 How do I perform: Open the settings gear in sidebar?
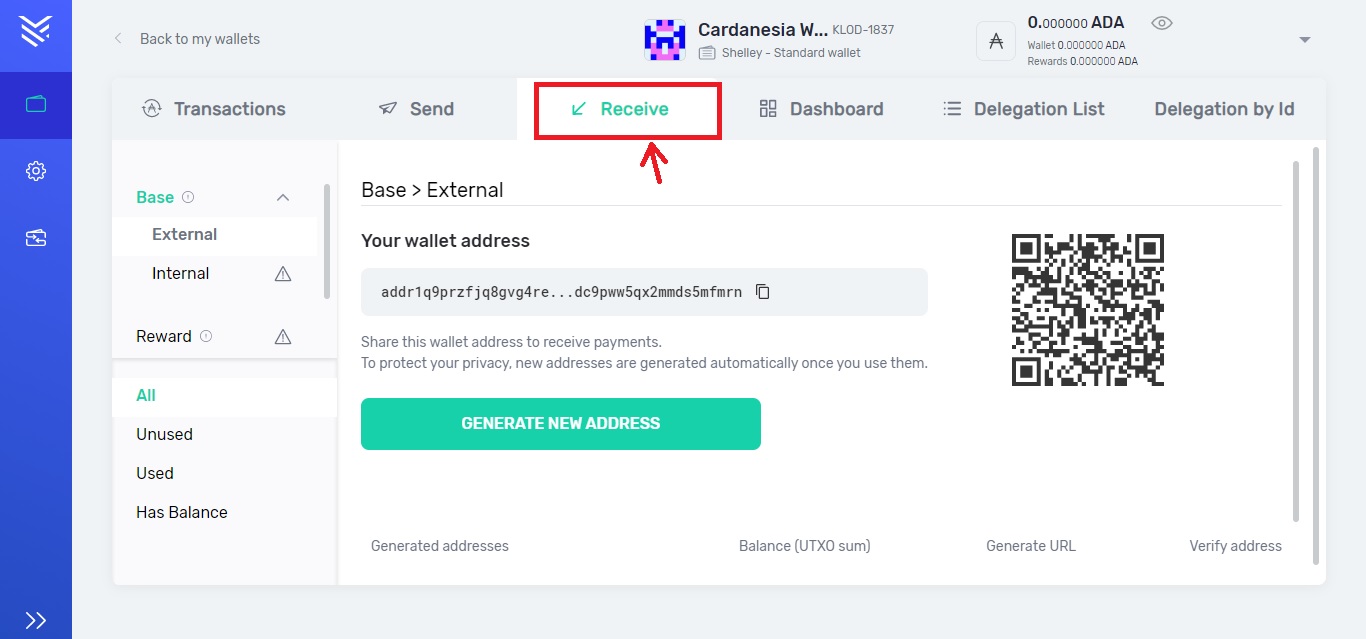tap(36, 171)
